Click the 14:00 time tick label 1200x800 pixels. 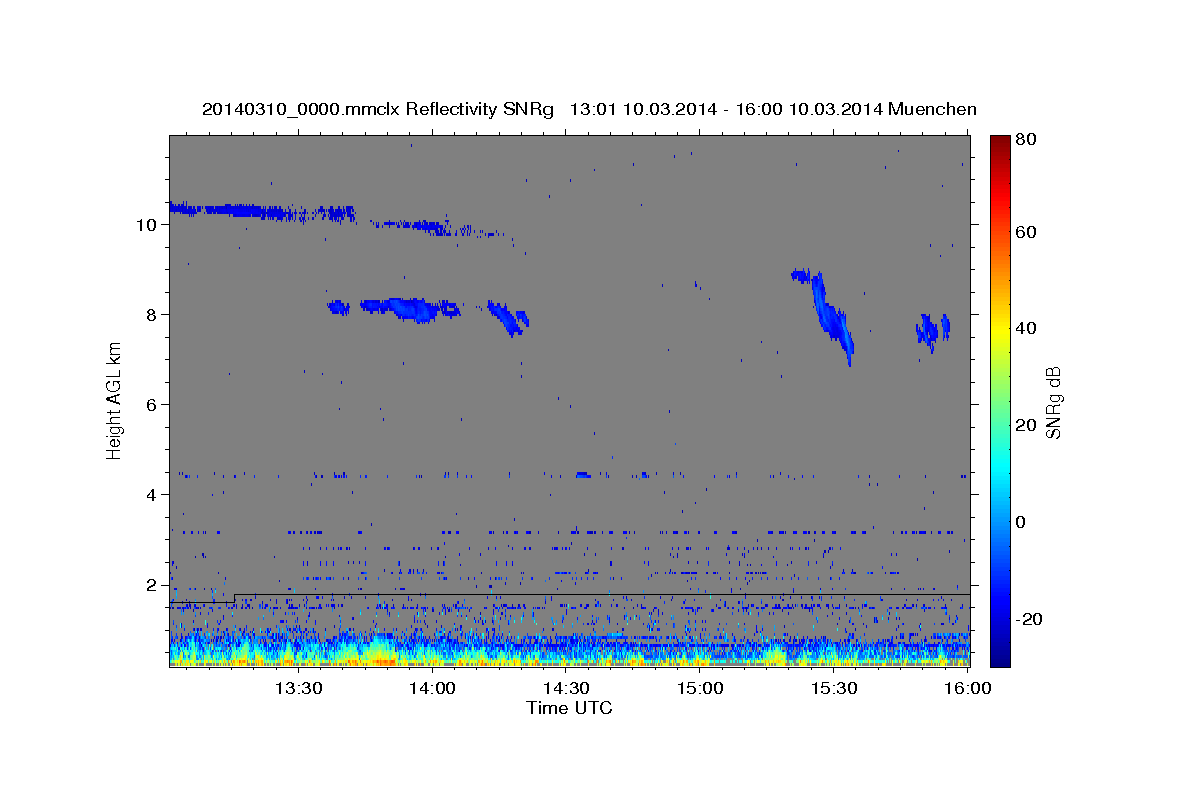pos(432,688)
